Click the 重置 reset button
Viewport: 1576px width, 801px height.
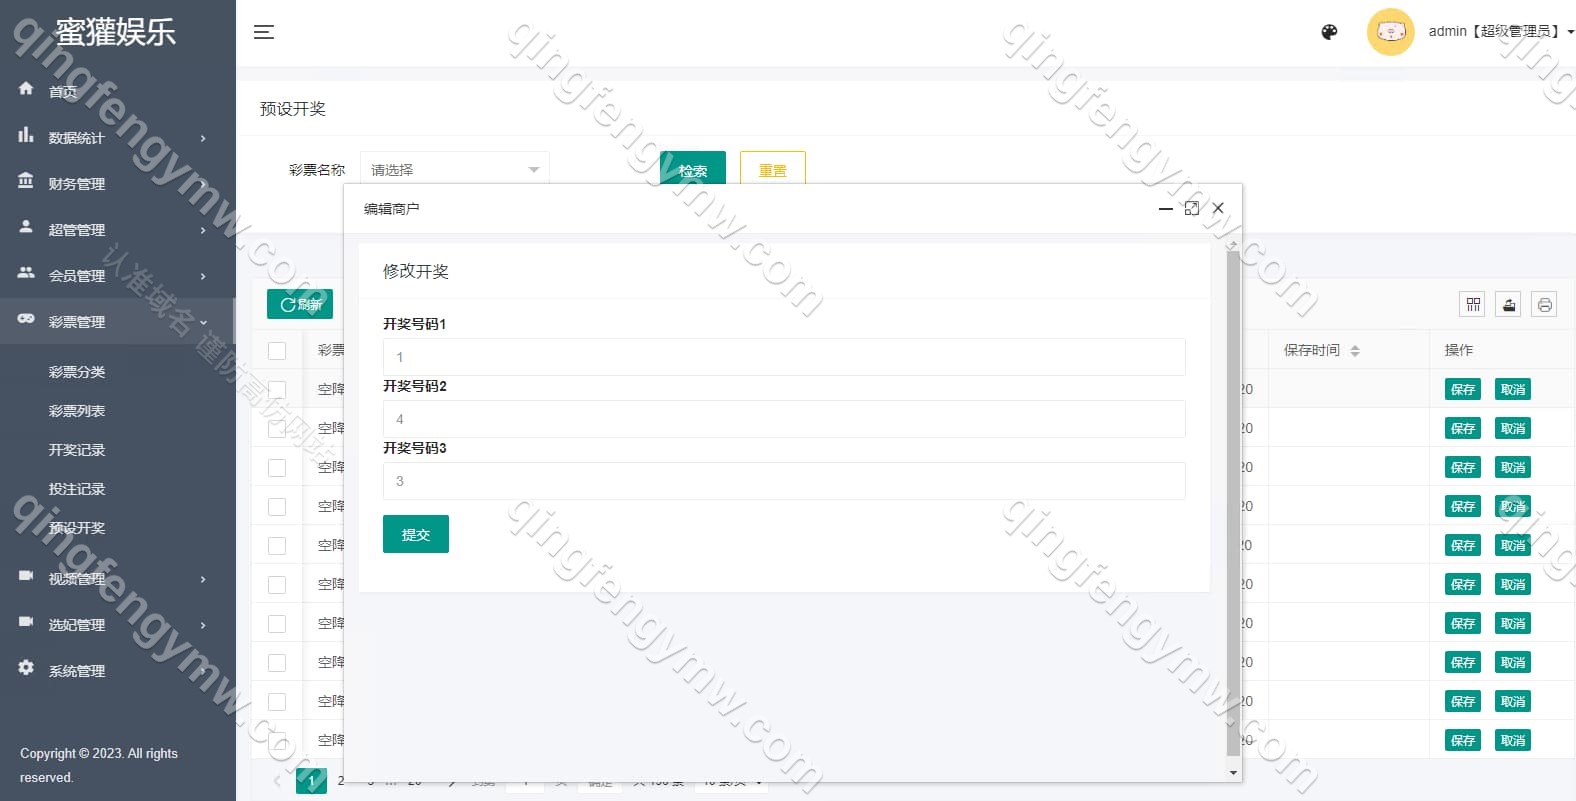(772, 170)
